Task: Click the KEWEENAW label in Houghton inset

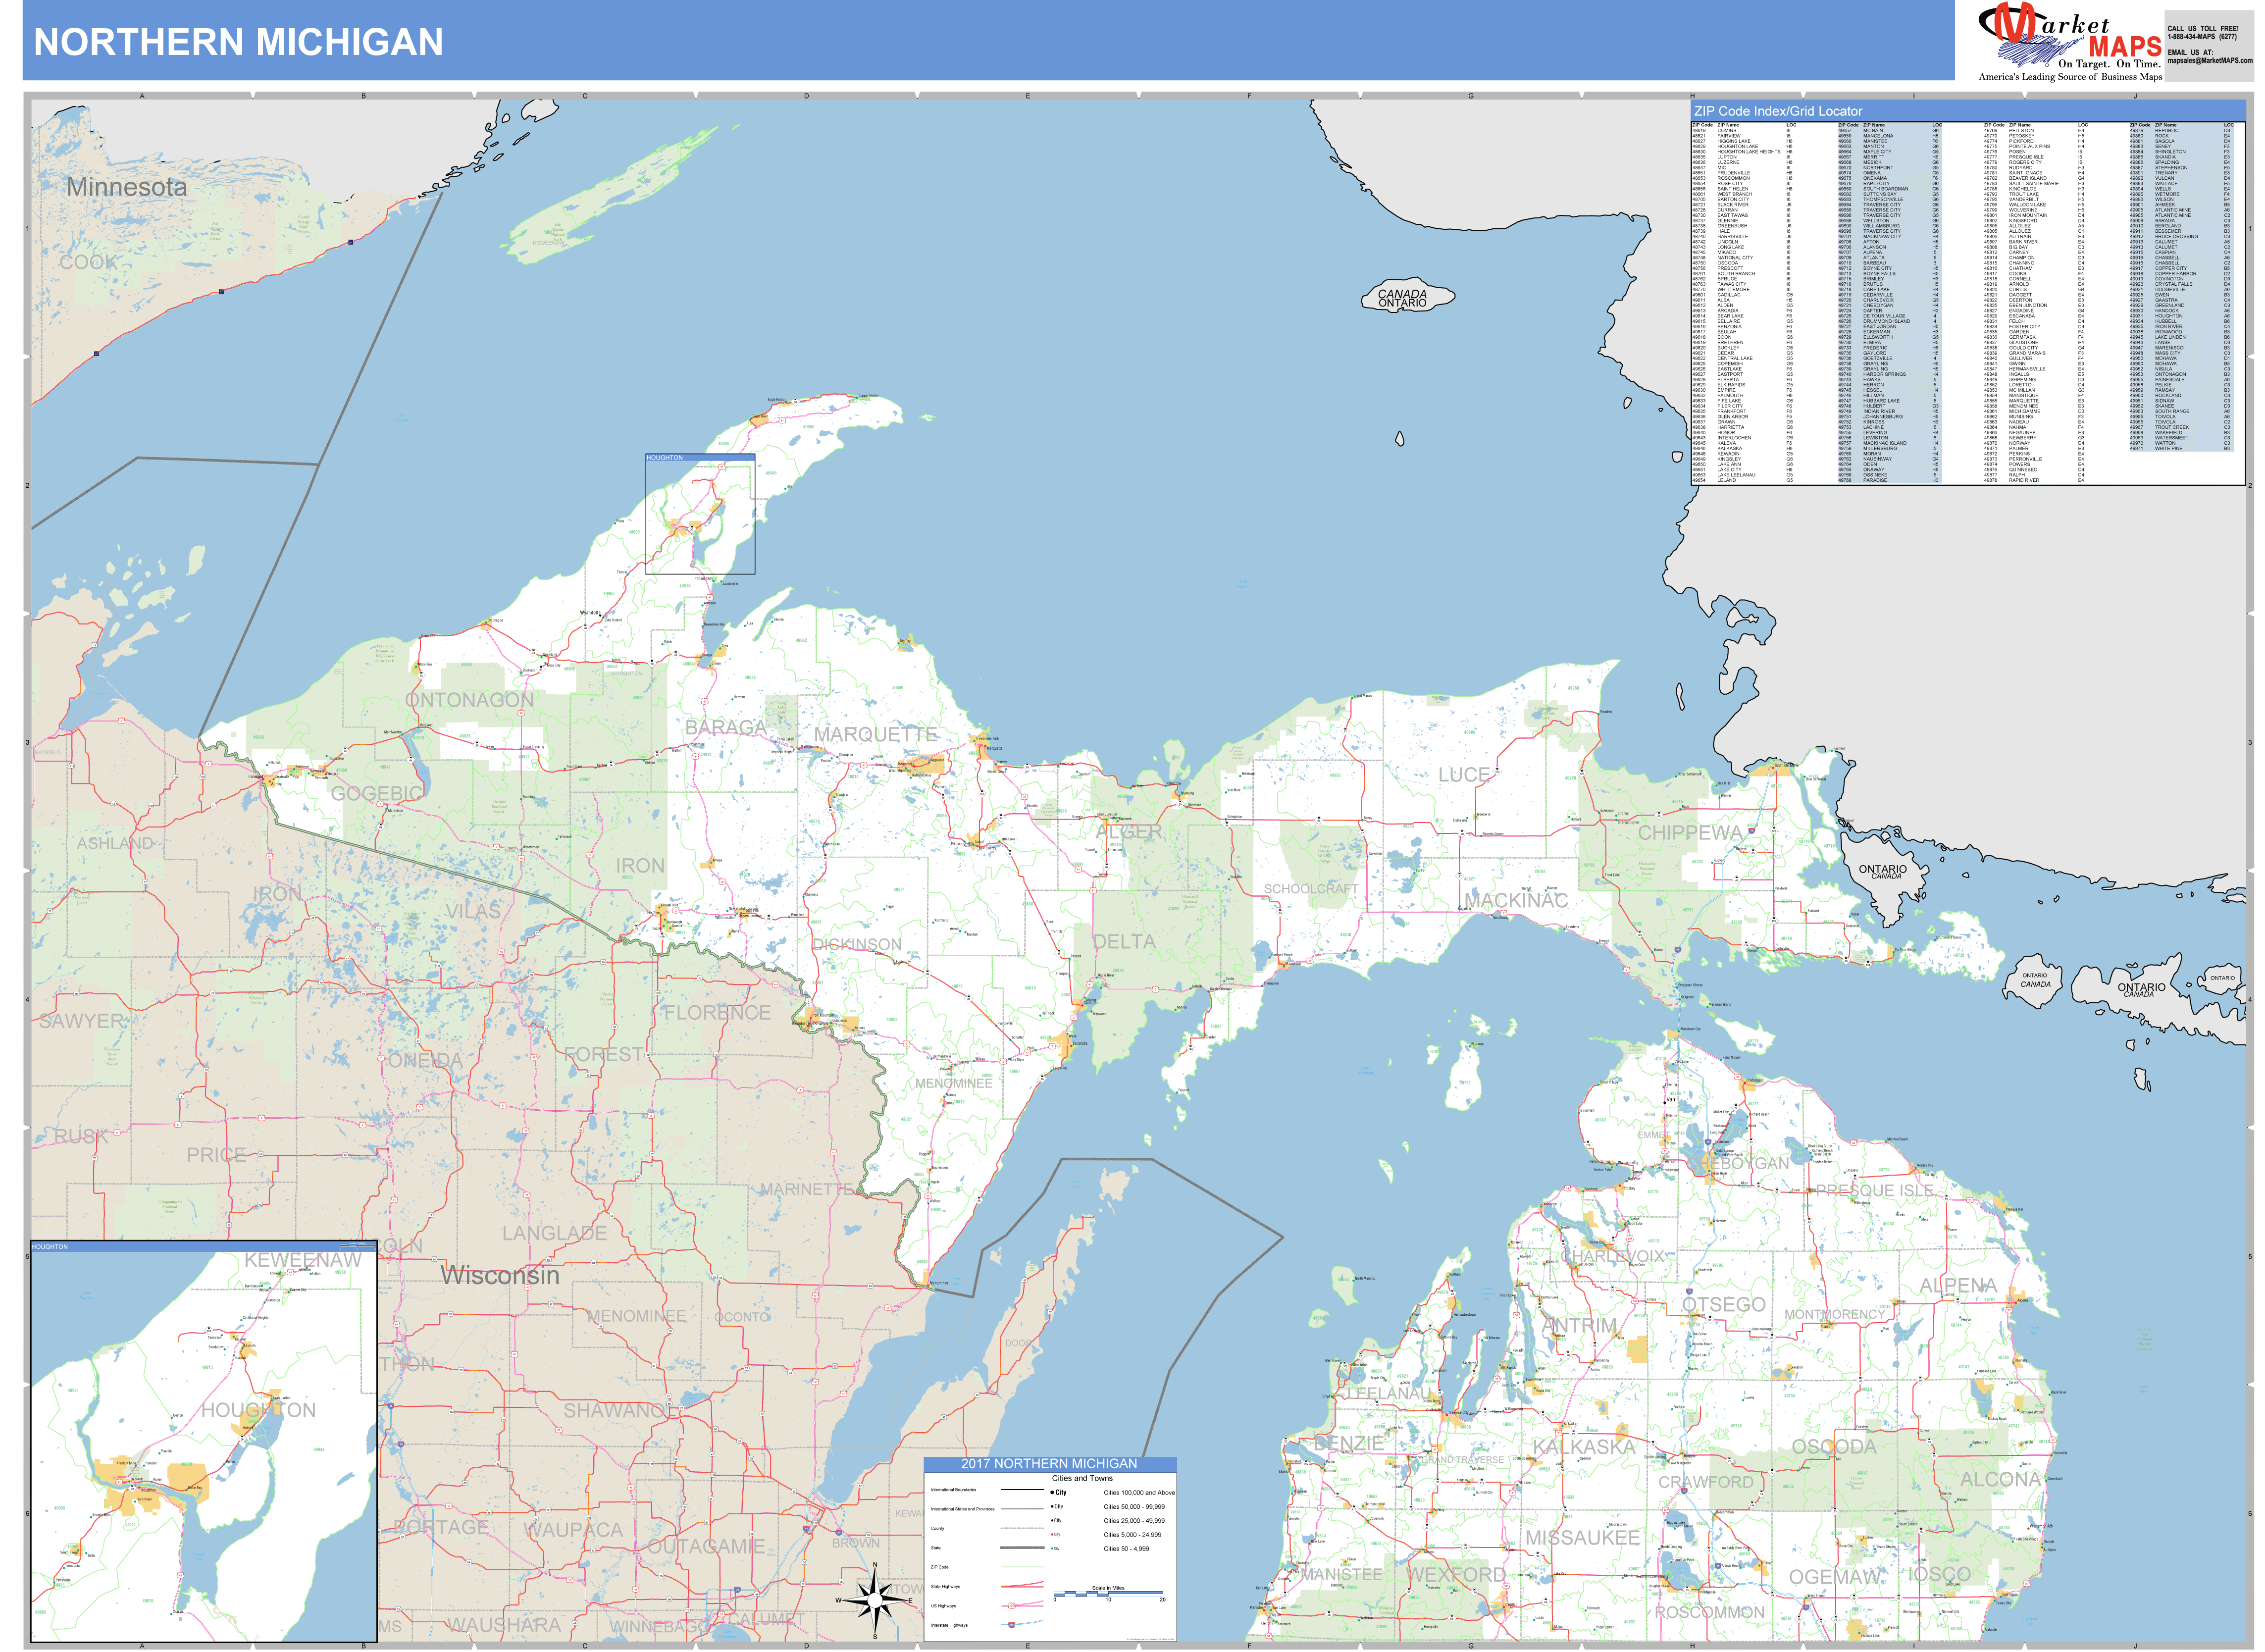Action: pos(303,1260)
